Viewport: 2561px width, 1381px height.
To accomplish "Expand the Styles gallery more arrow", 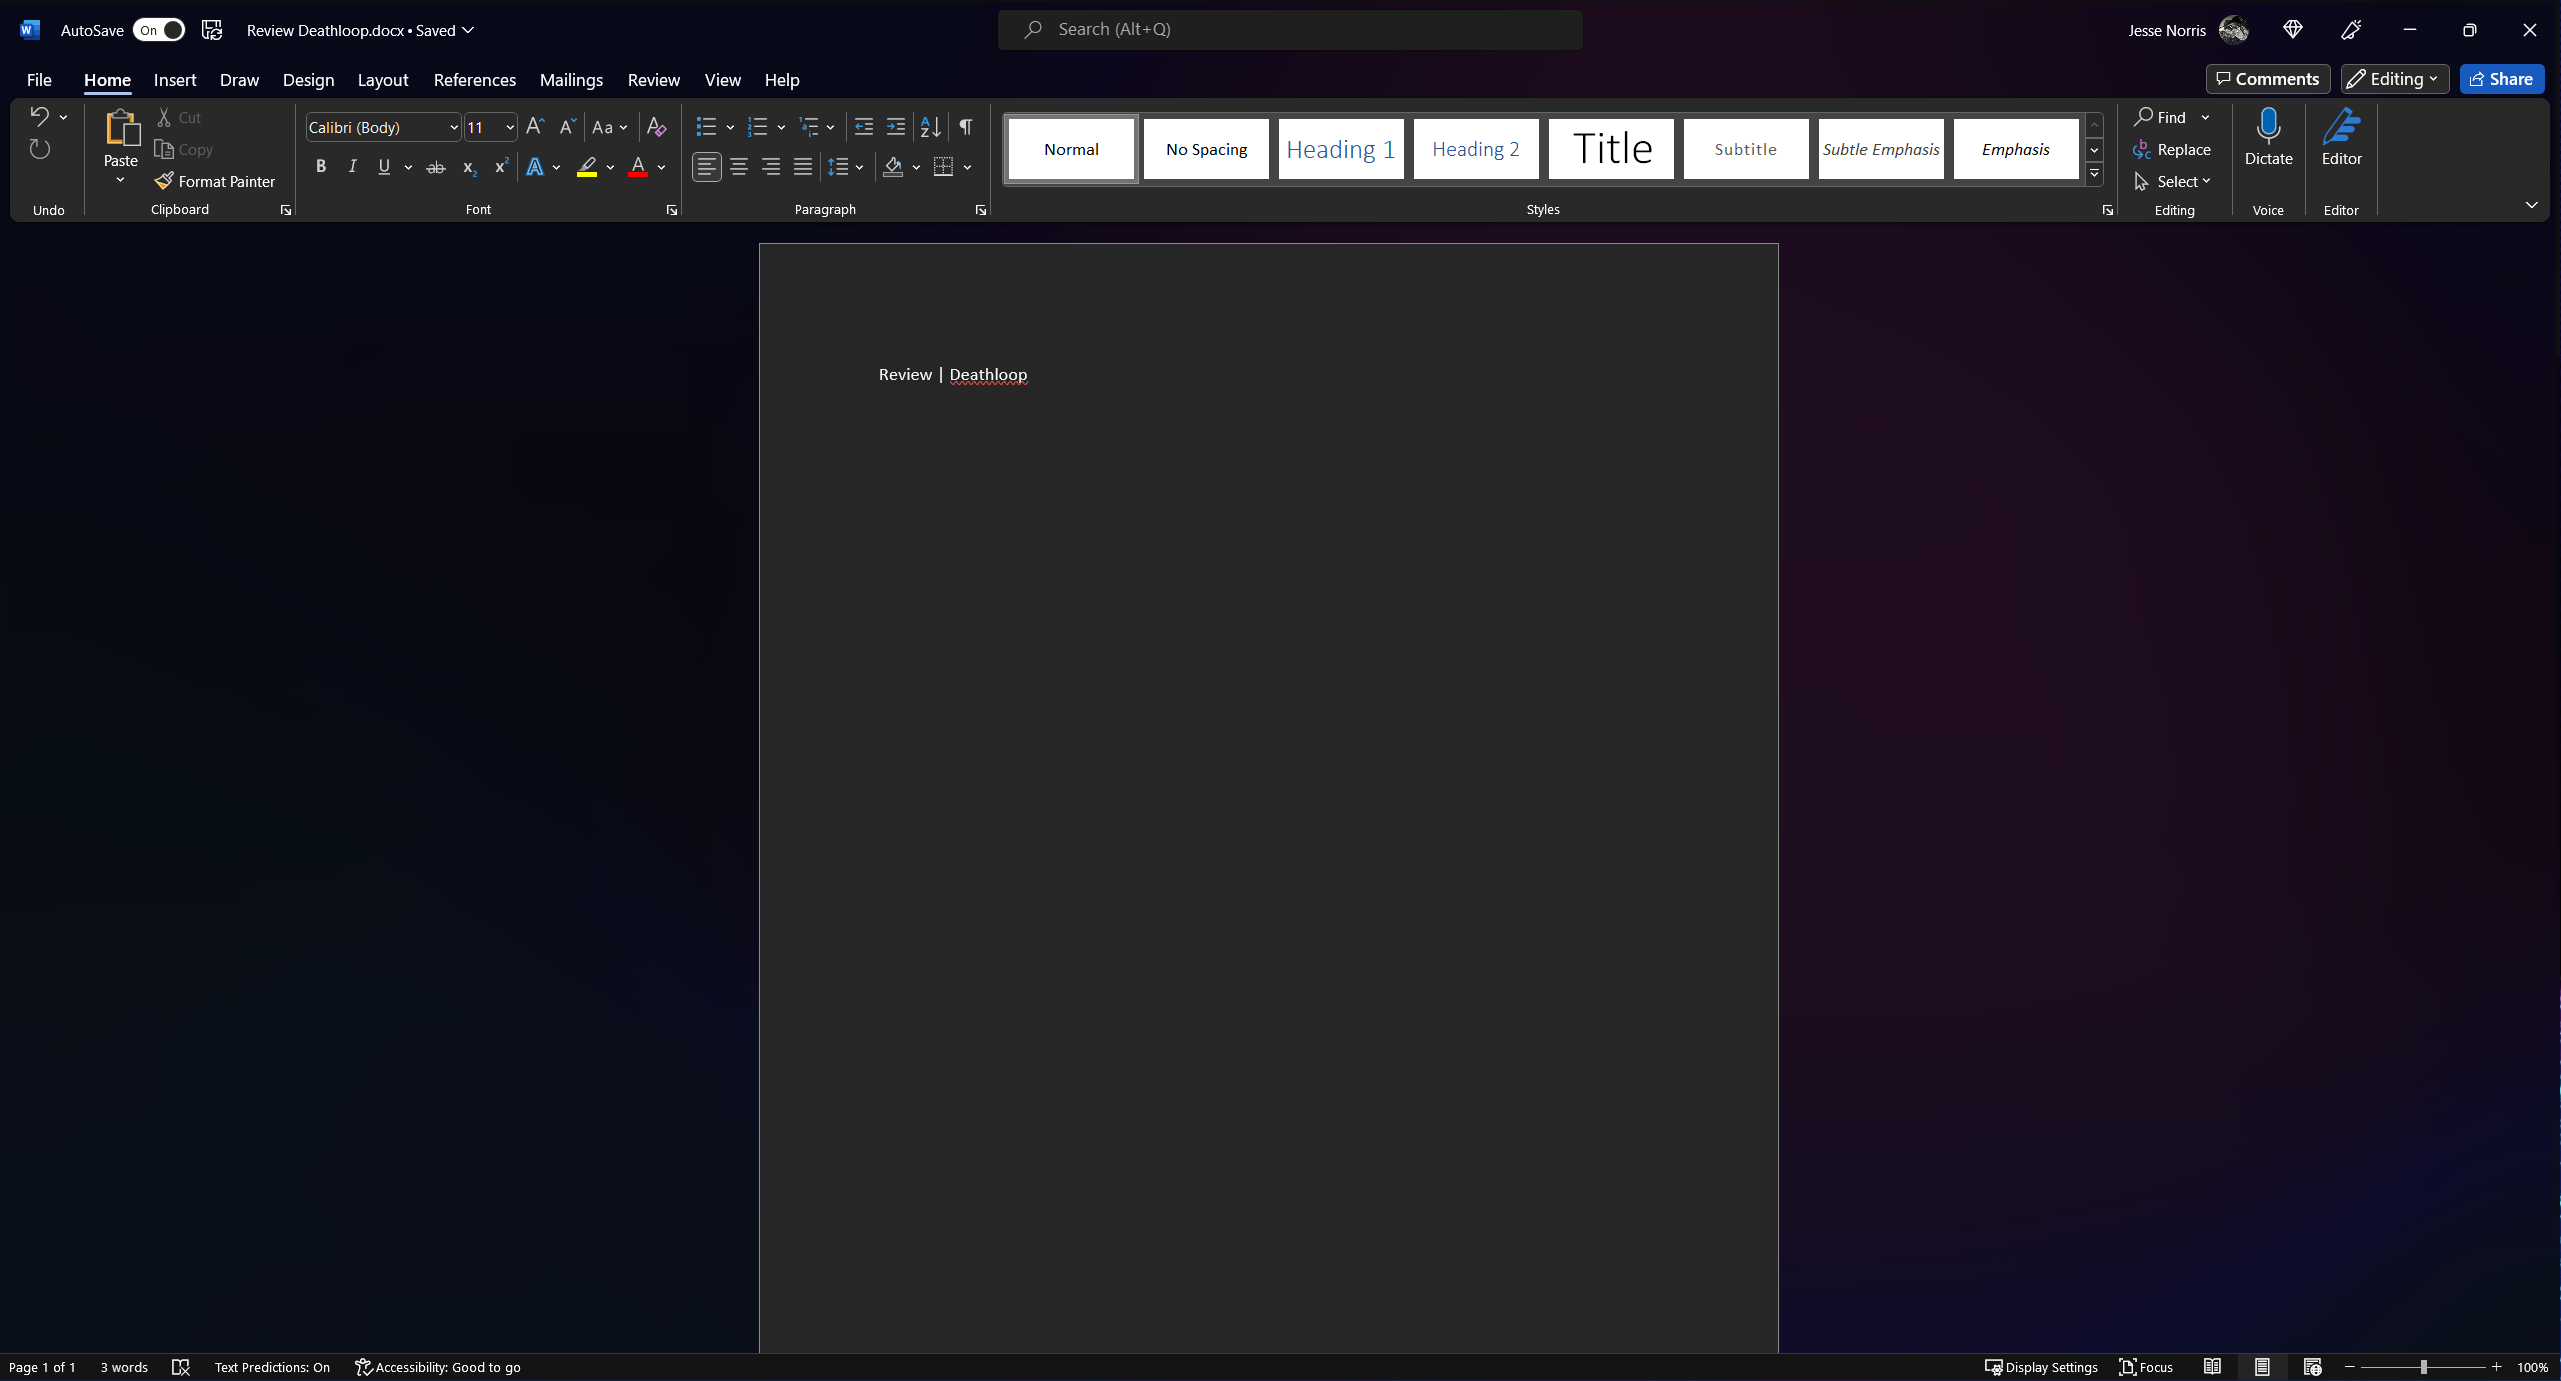I will (x=2094, y=174).
